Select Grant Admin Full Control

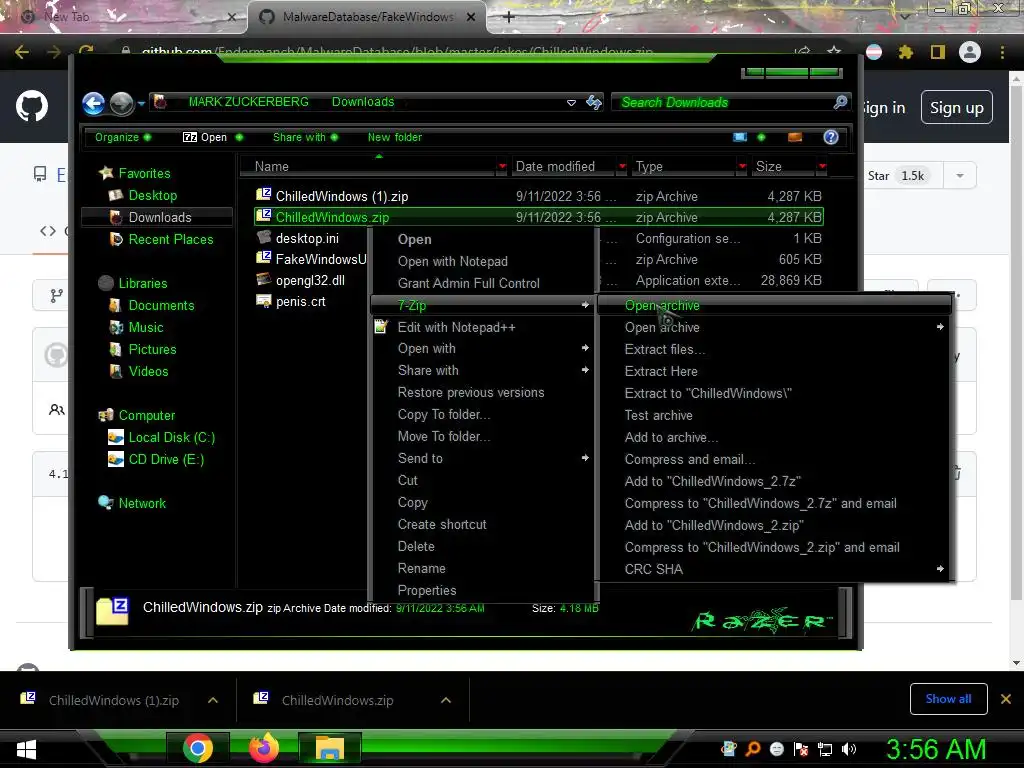[x=482, y=283]
